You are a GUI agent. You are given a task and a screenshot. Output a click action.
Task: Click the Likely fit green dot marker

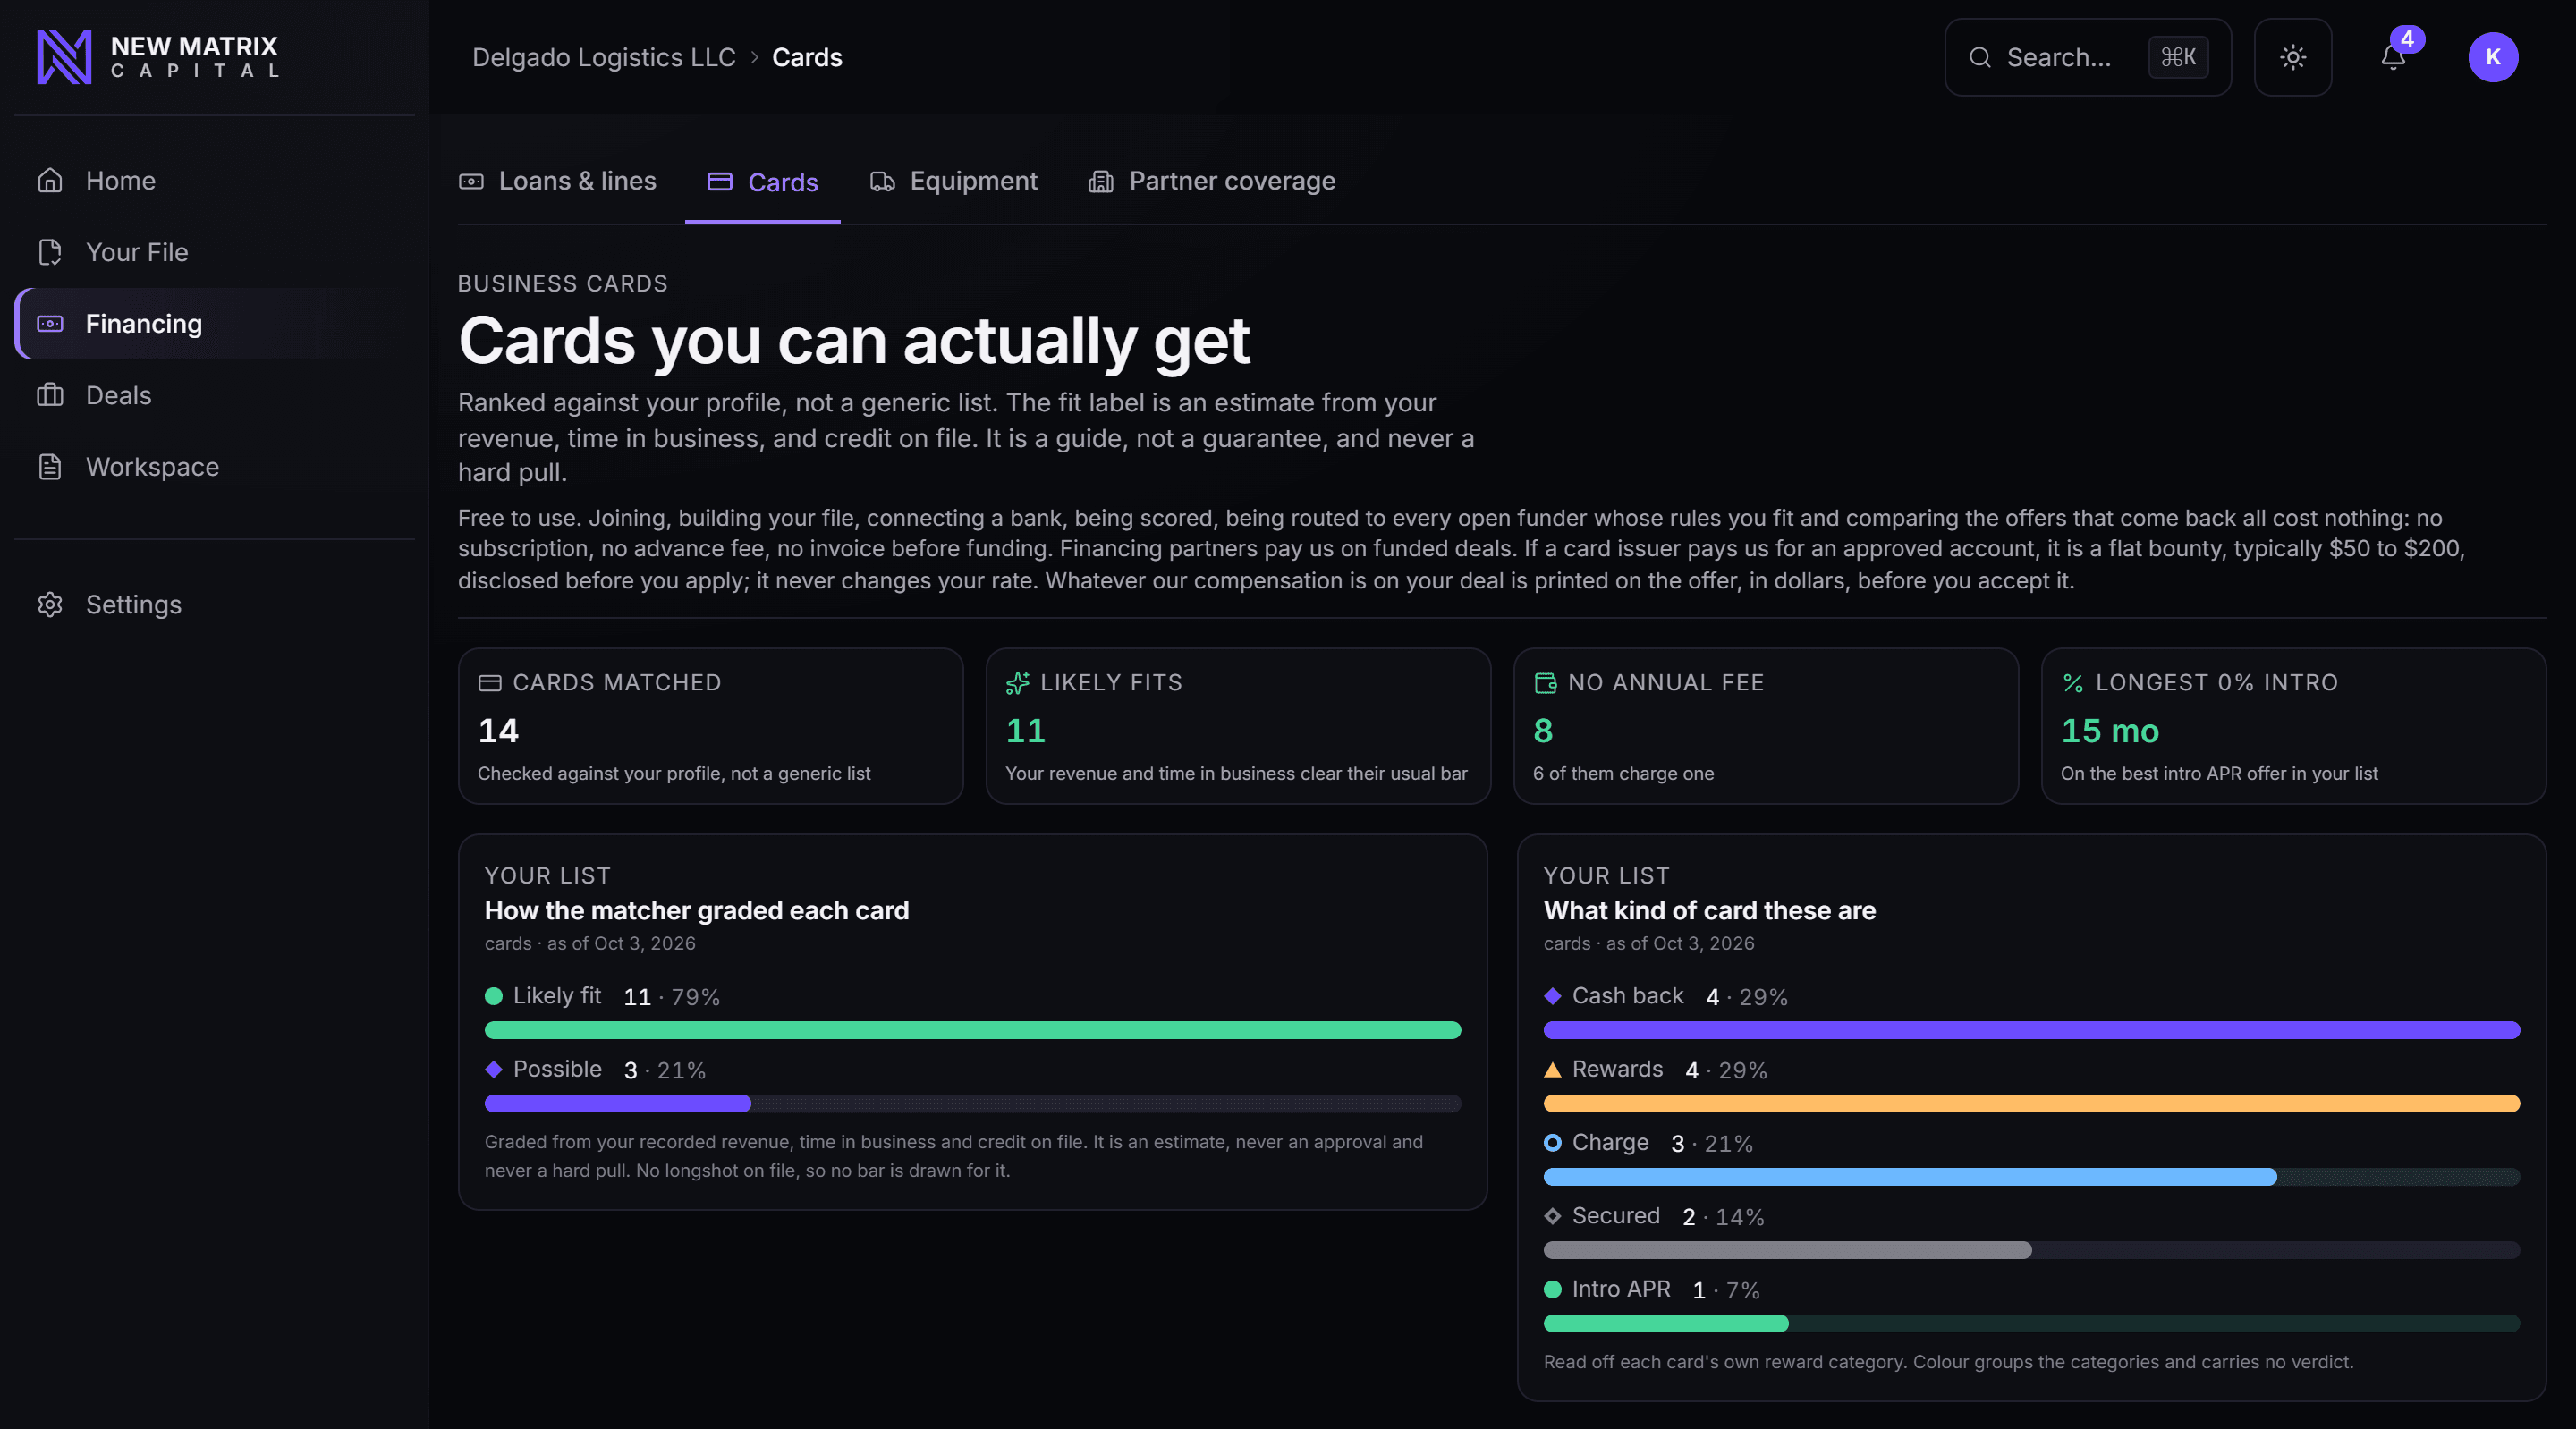click(x=493, y=996)
